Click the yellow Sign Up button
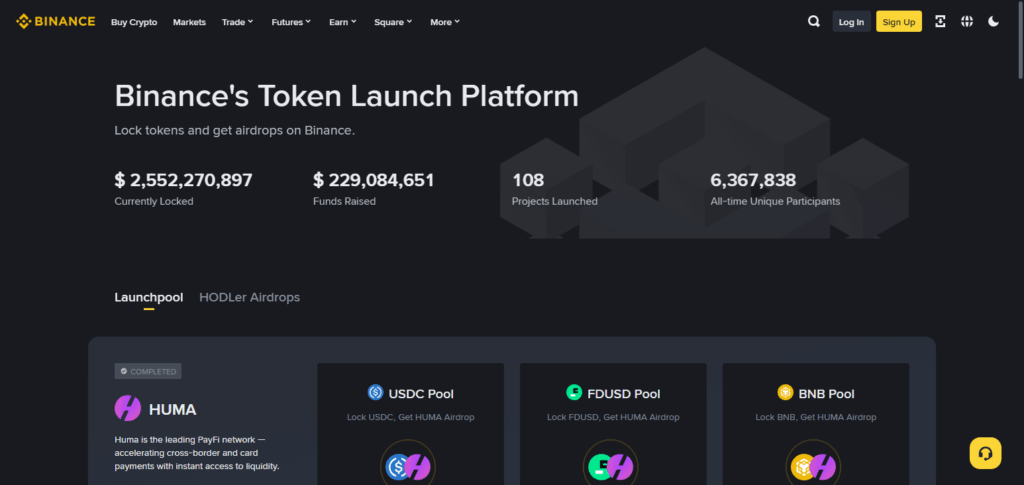Screen dimensions: 1024x485 point(899,22)
